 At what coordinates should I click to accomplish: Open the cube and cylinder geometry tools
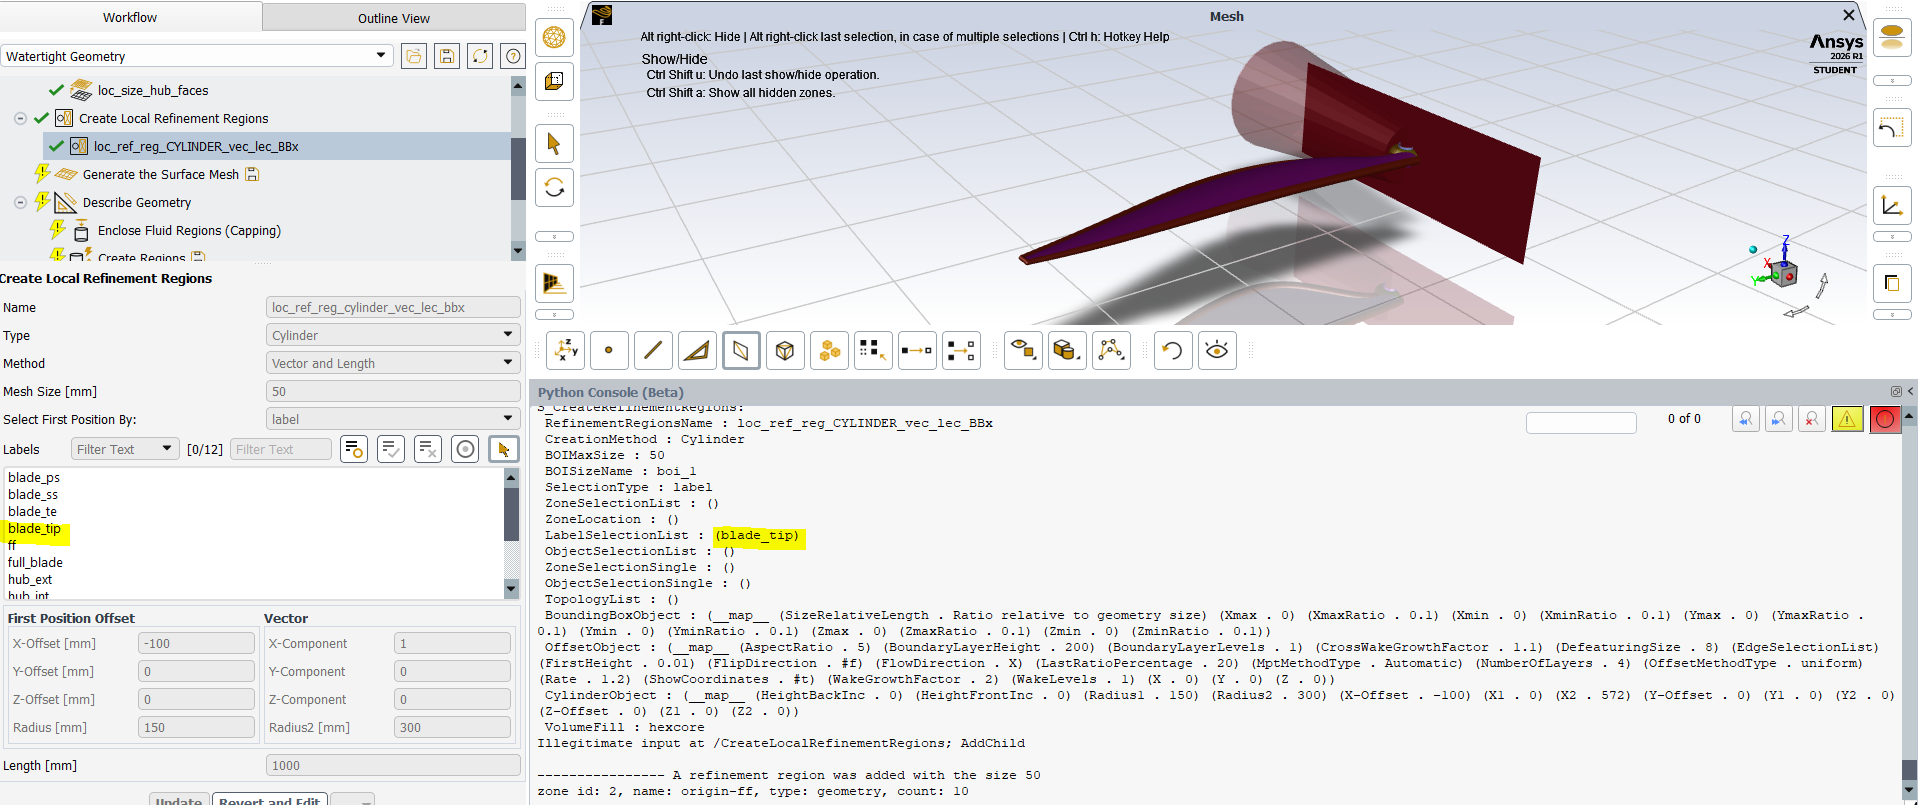(1067, 351)
